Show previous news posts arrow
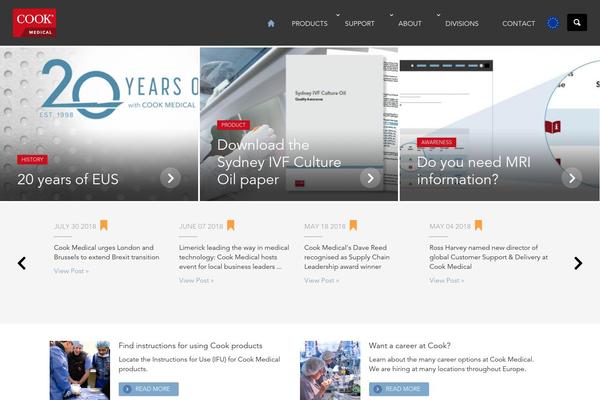 (22, 263)
